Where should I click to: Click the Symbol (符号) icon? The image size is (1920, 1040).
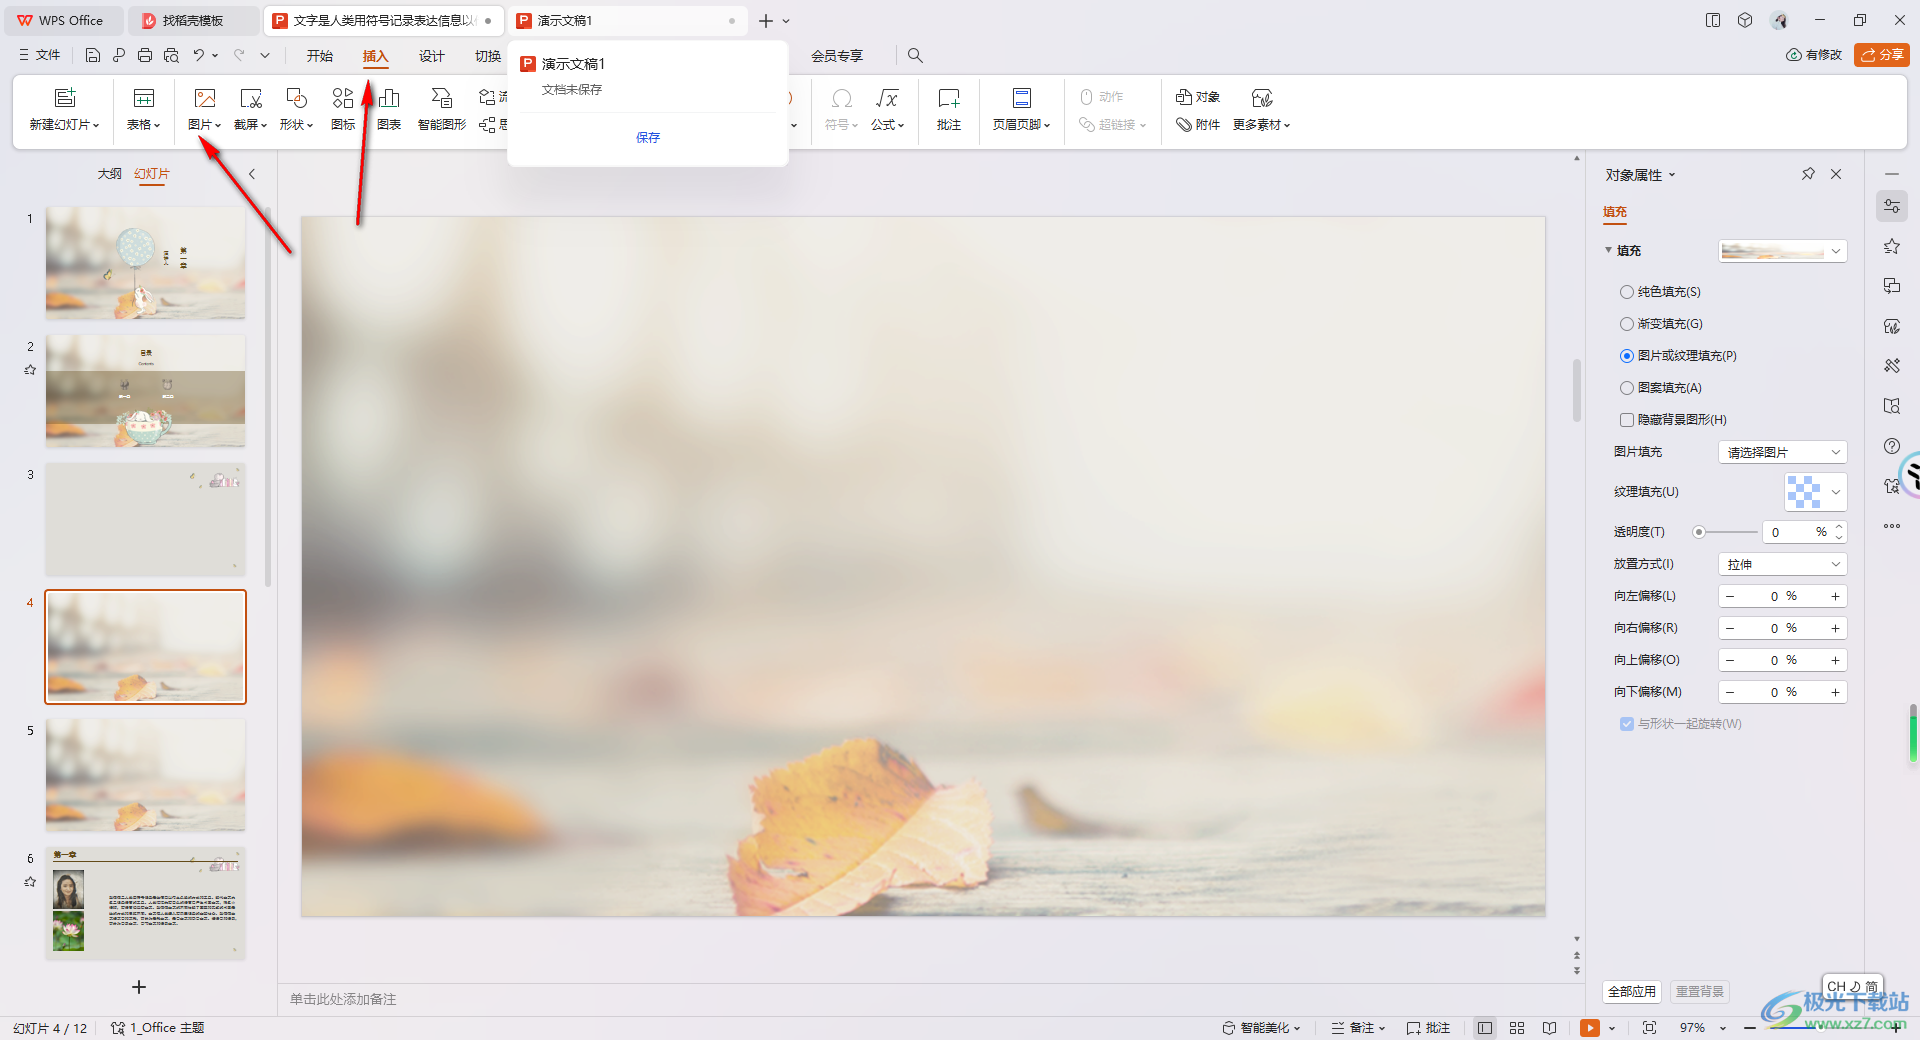tap(842, 98)
